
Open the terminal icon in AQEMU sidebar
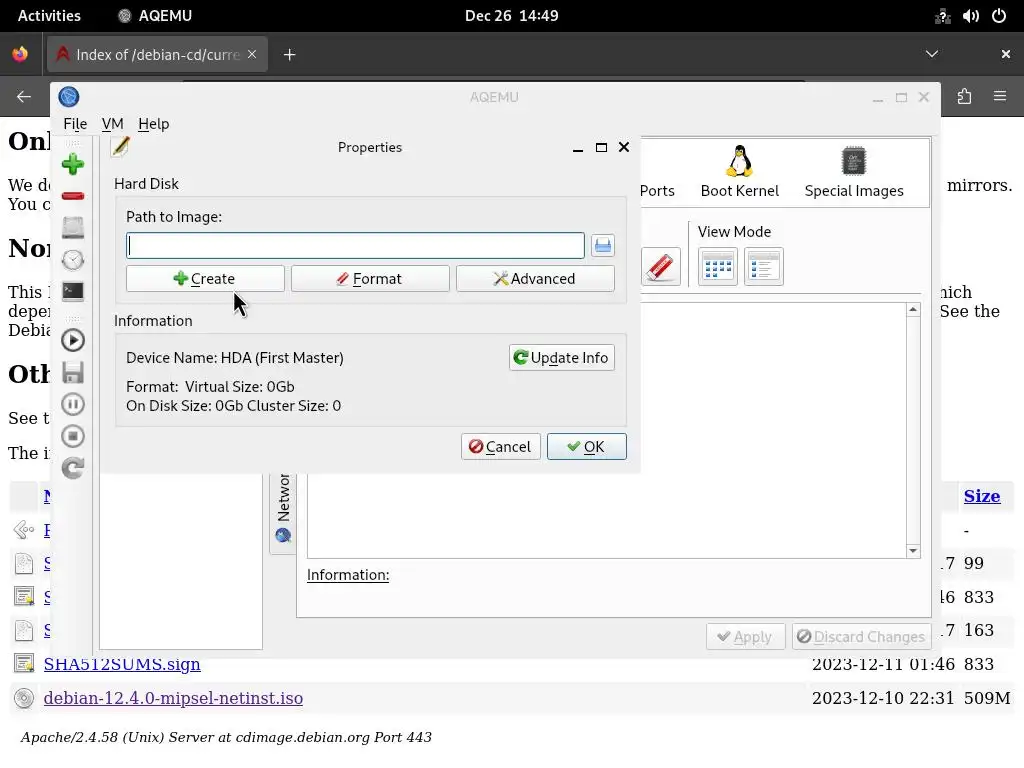(72, 291)
